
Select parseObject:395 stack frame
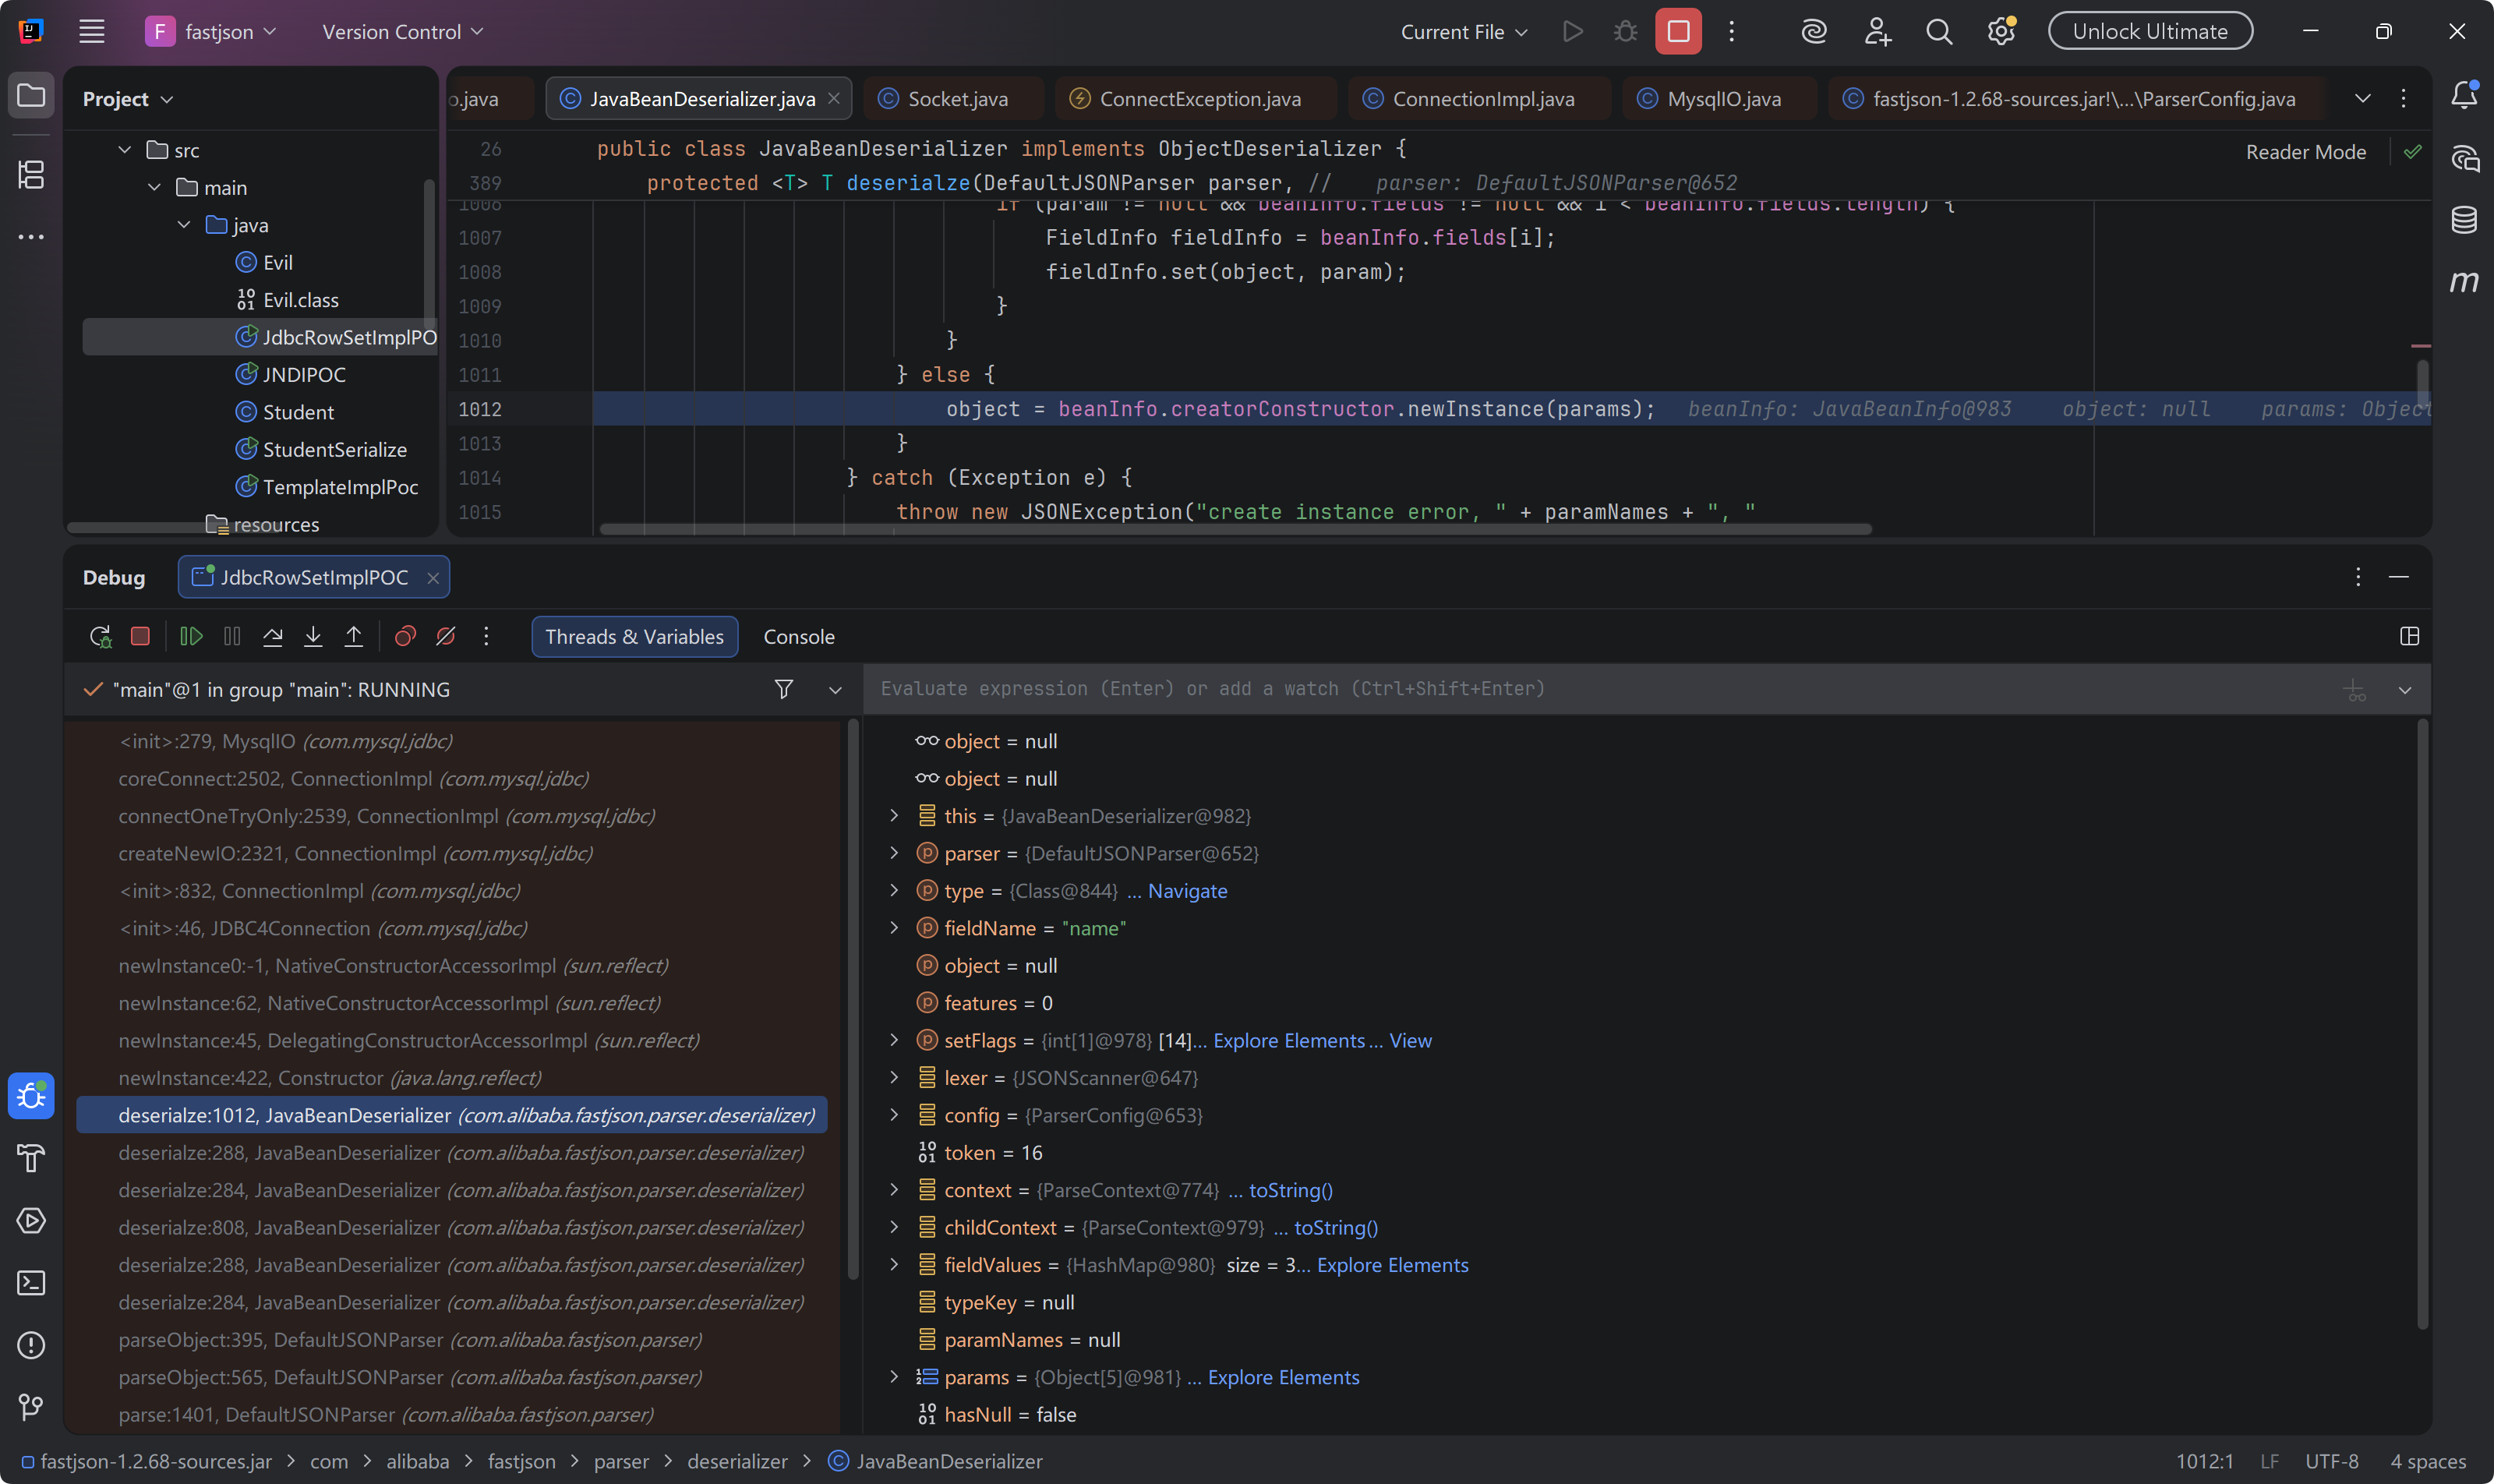410,1340
